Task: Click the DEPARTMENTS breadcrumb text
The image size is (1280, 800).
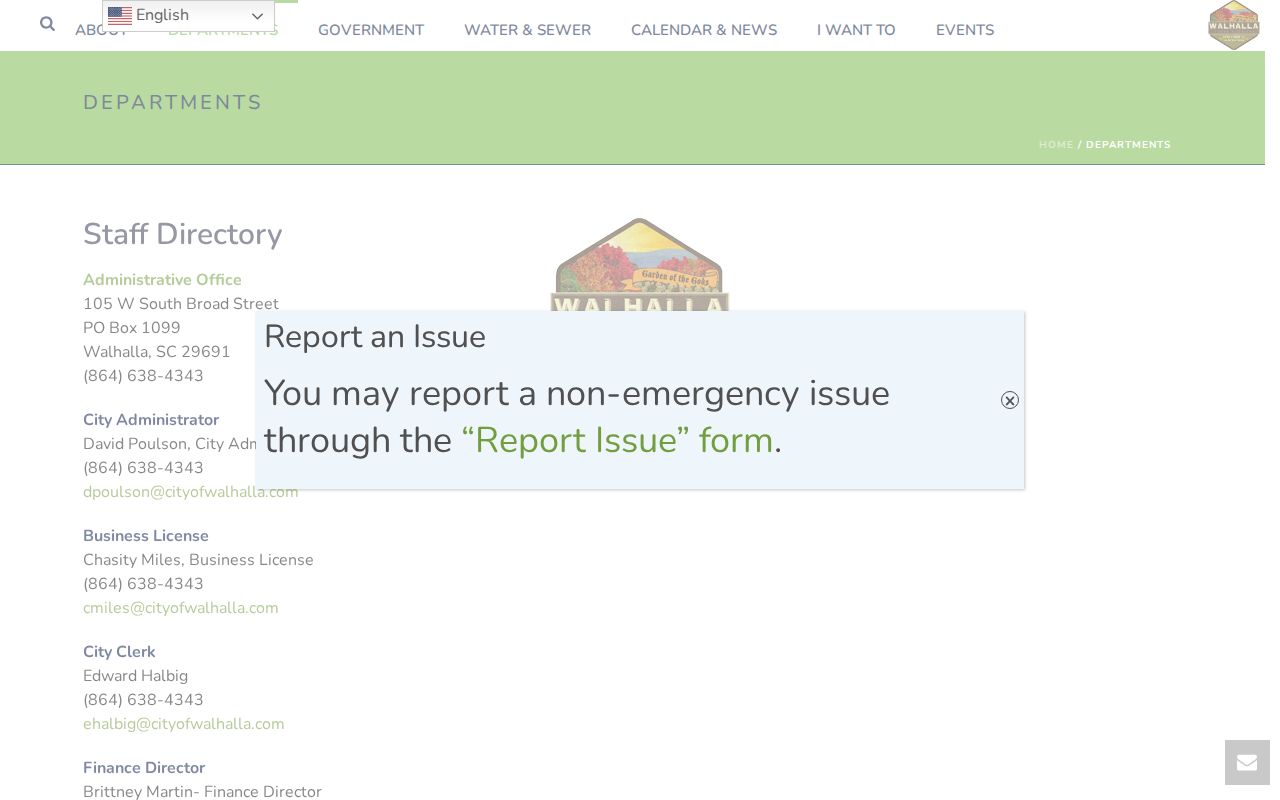Action: (x=1128, y=145)
